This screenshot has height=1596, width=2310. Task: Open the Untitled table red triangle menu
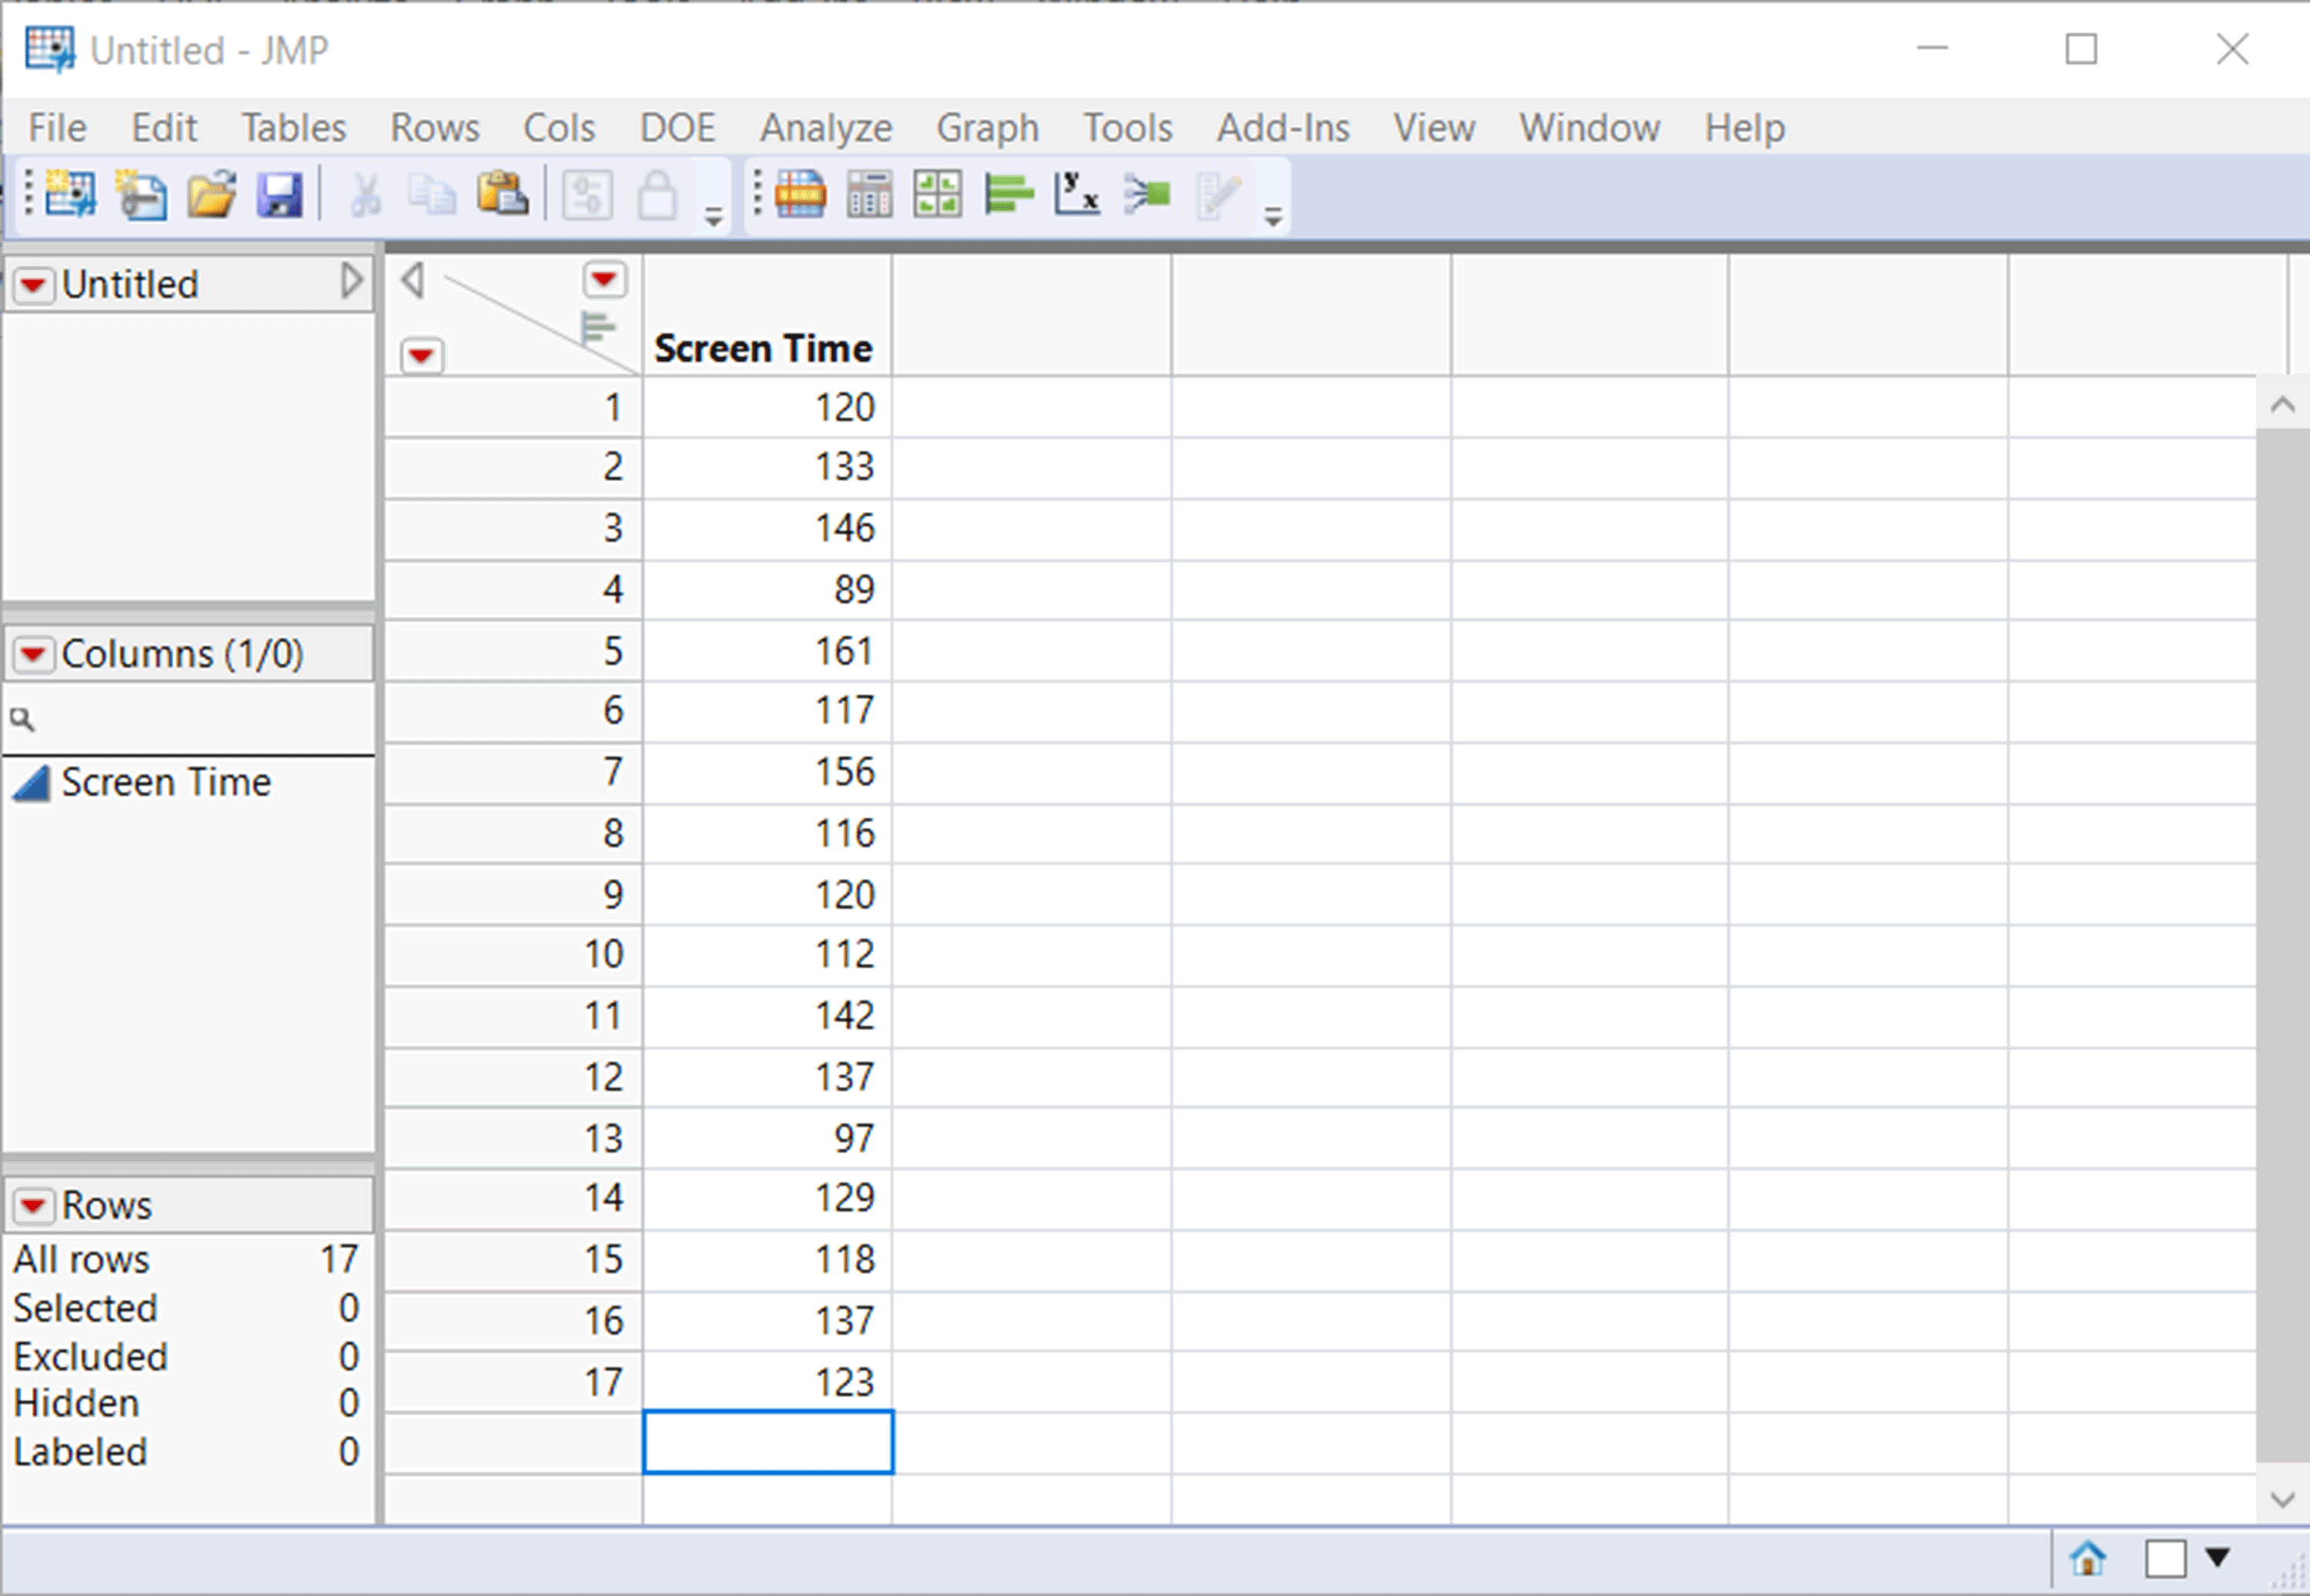point(33,285)
